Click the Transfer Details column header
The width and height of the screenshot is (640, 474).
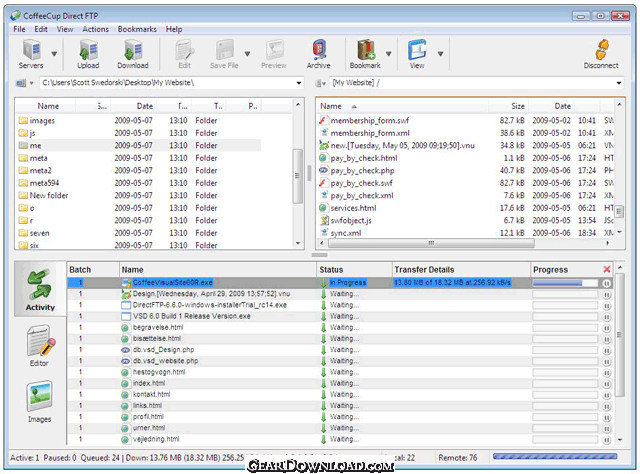pyautogui.click(x=461, y=269)
